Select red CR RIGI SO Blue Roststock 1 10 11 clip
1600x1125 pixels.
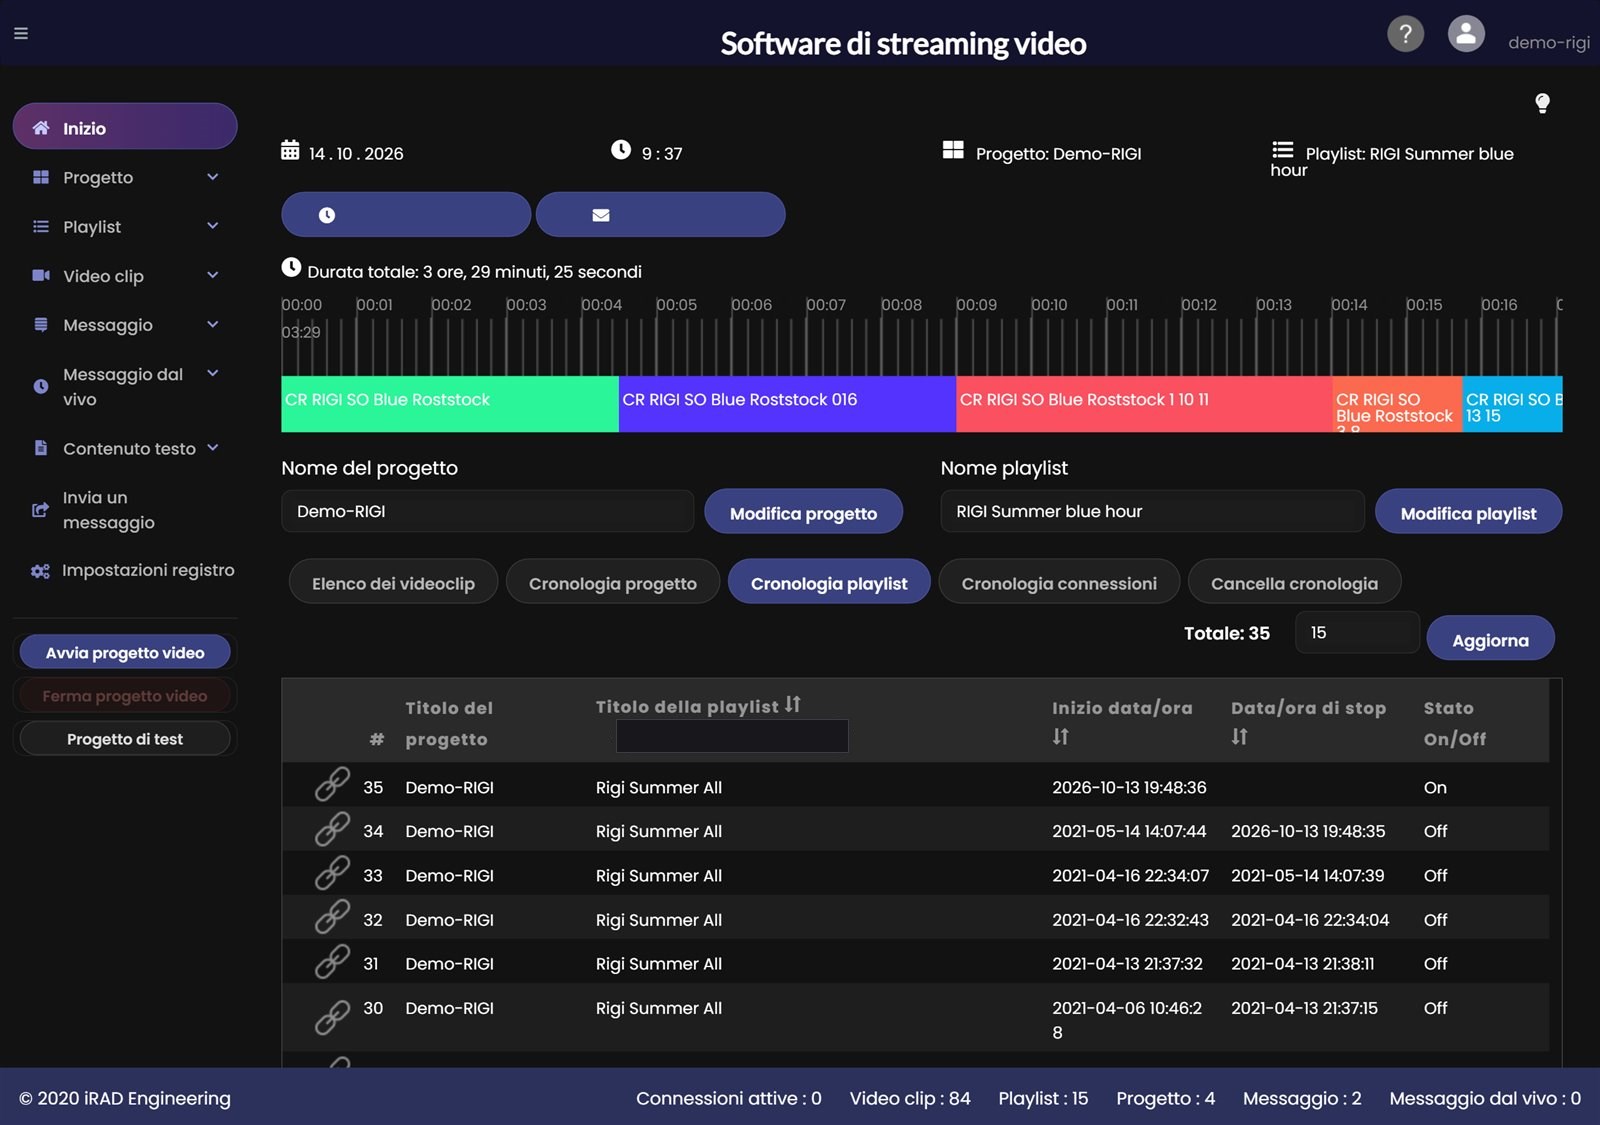(x=1144, y=404)
